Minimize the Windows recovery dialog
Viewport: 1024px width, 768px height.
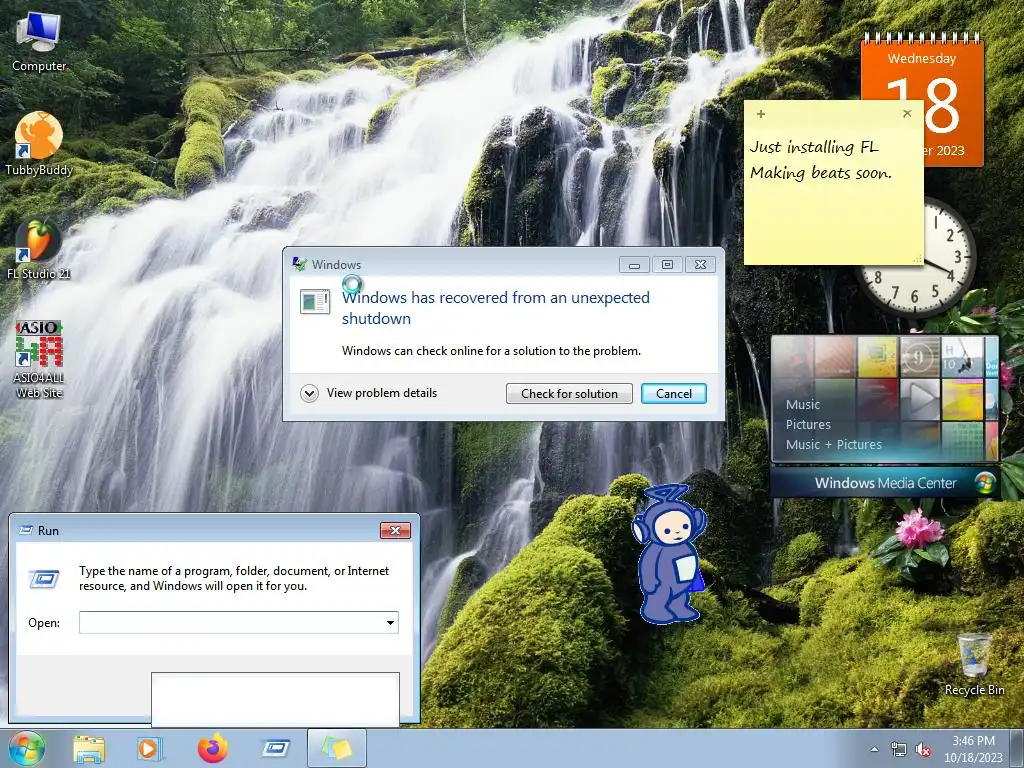coord(634,264)
